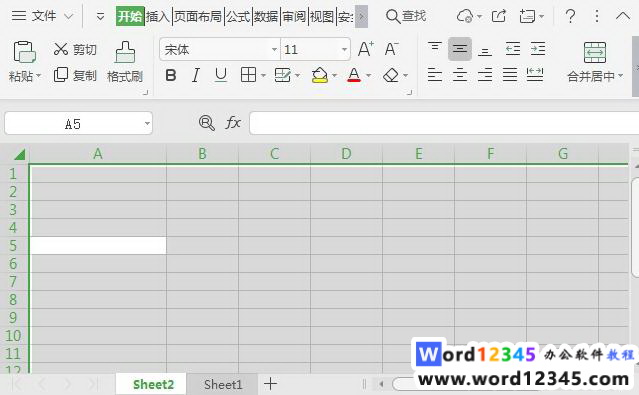This screenshot has height=395, width=639.
Task: Open the 公式 ribbon tab
Action: tap(238, 16)
